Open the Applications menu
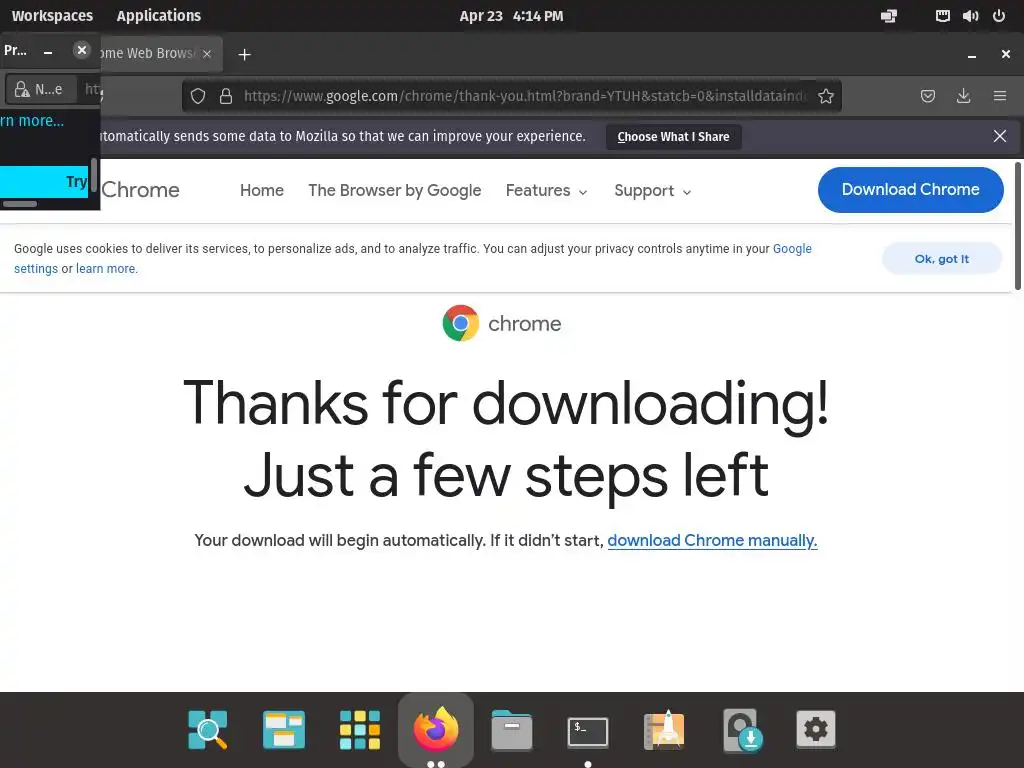1024x768 pixels. tap(159, 16)
